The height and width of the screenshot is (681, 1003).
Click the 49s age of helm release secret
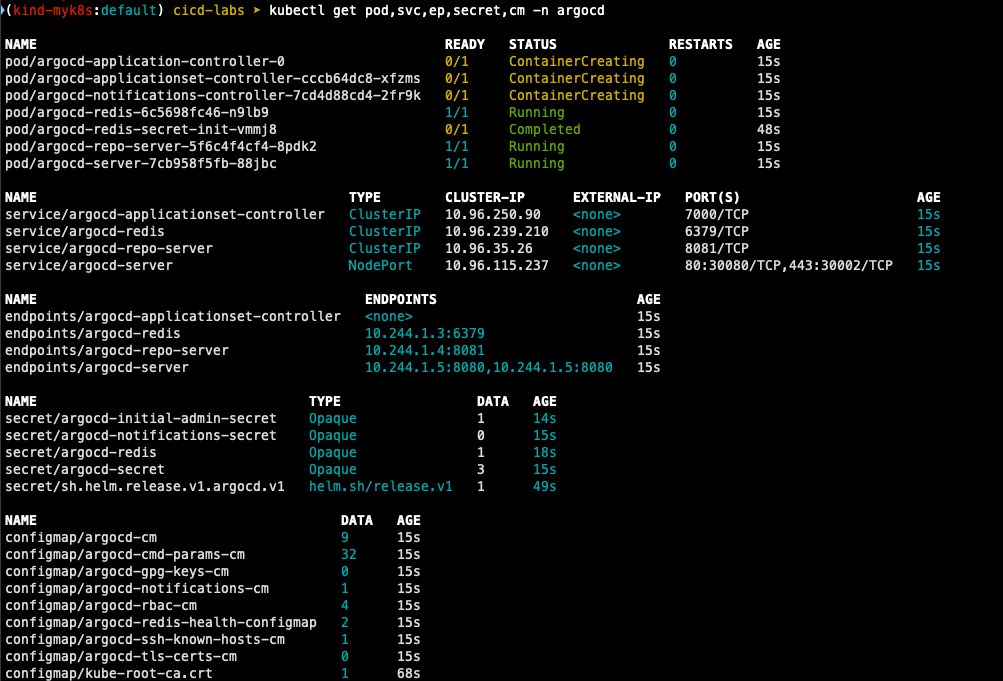pos(544,487)
